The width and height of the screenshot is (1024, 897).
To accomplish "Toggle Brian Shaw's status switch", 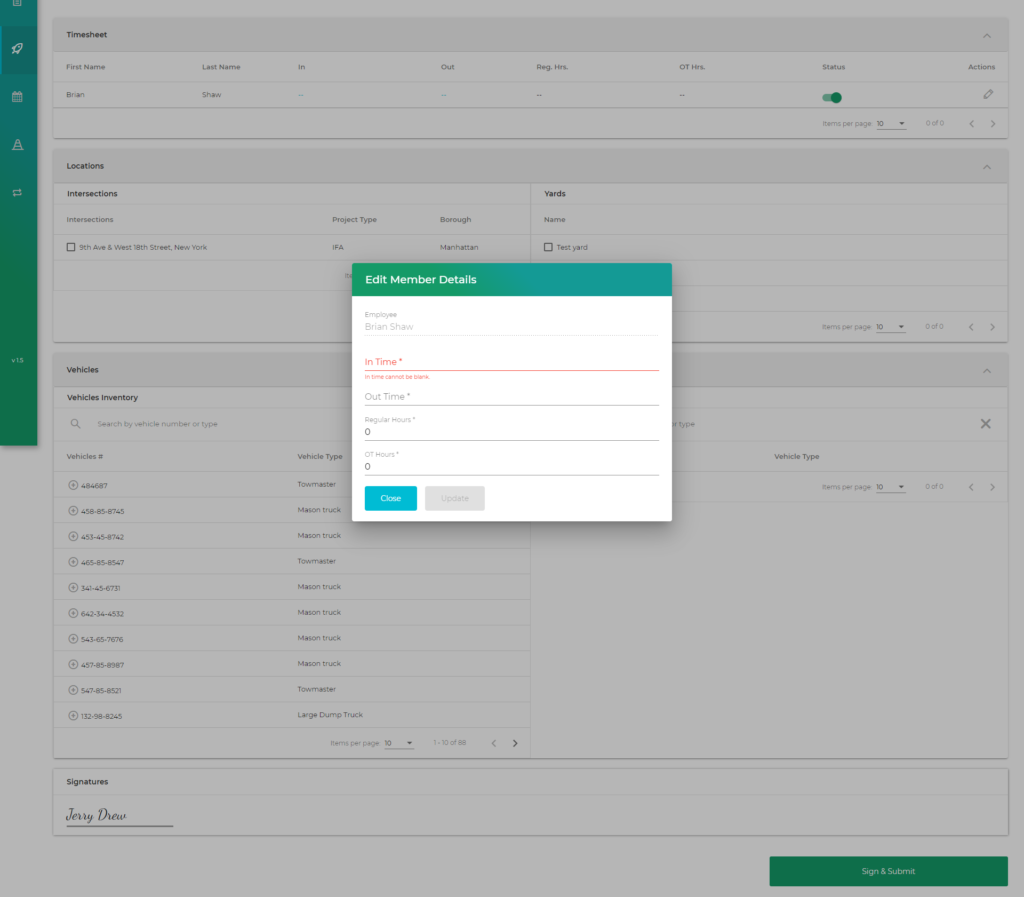I will coord(832,97).
